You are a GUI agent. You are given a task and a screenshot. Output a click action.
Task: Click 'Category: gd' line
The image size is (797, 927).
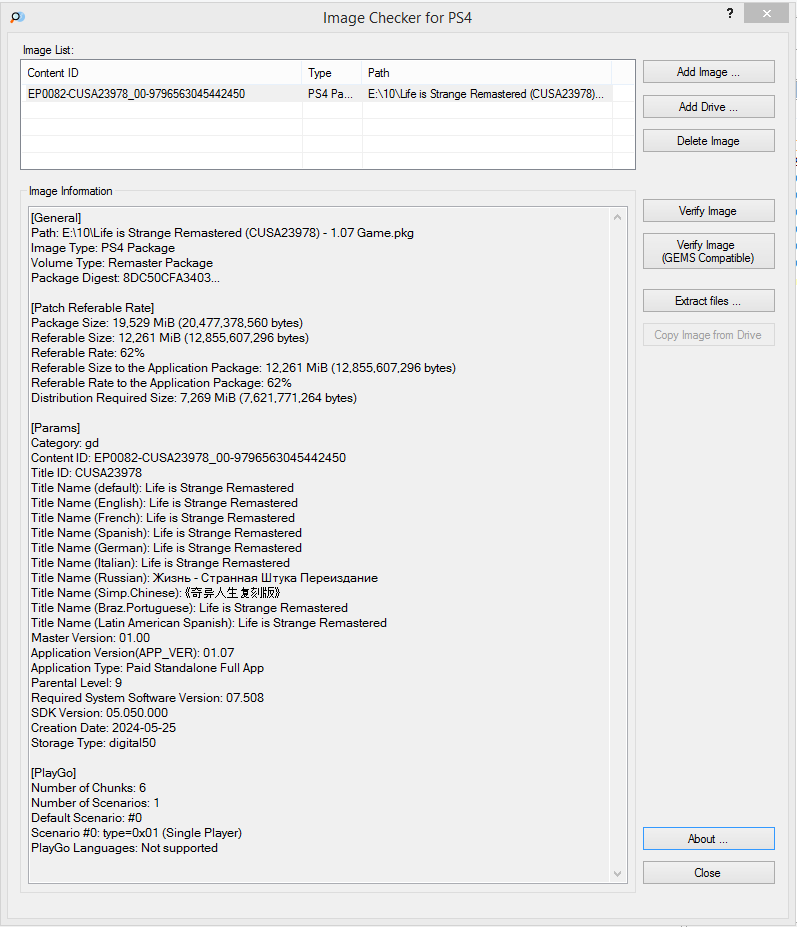[x=65, y=443]
